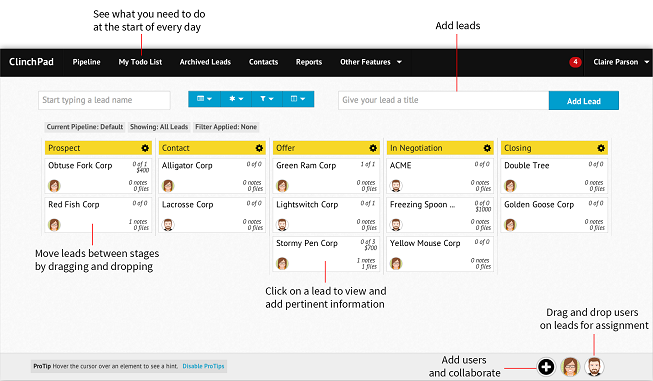
Task: Click the assignee avatar on Green Ram Corp
Action: (282, 185)
